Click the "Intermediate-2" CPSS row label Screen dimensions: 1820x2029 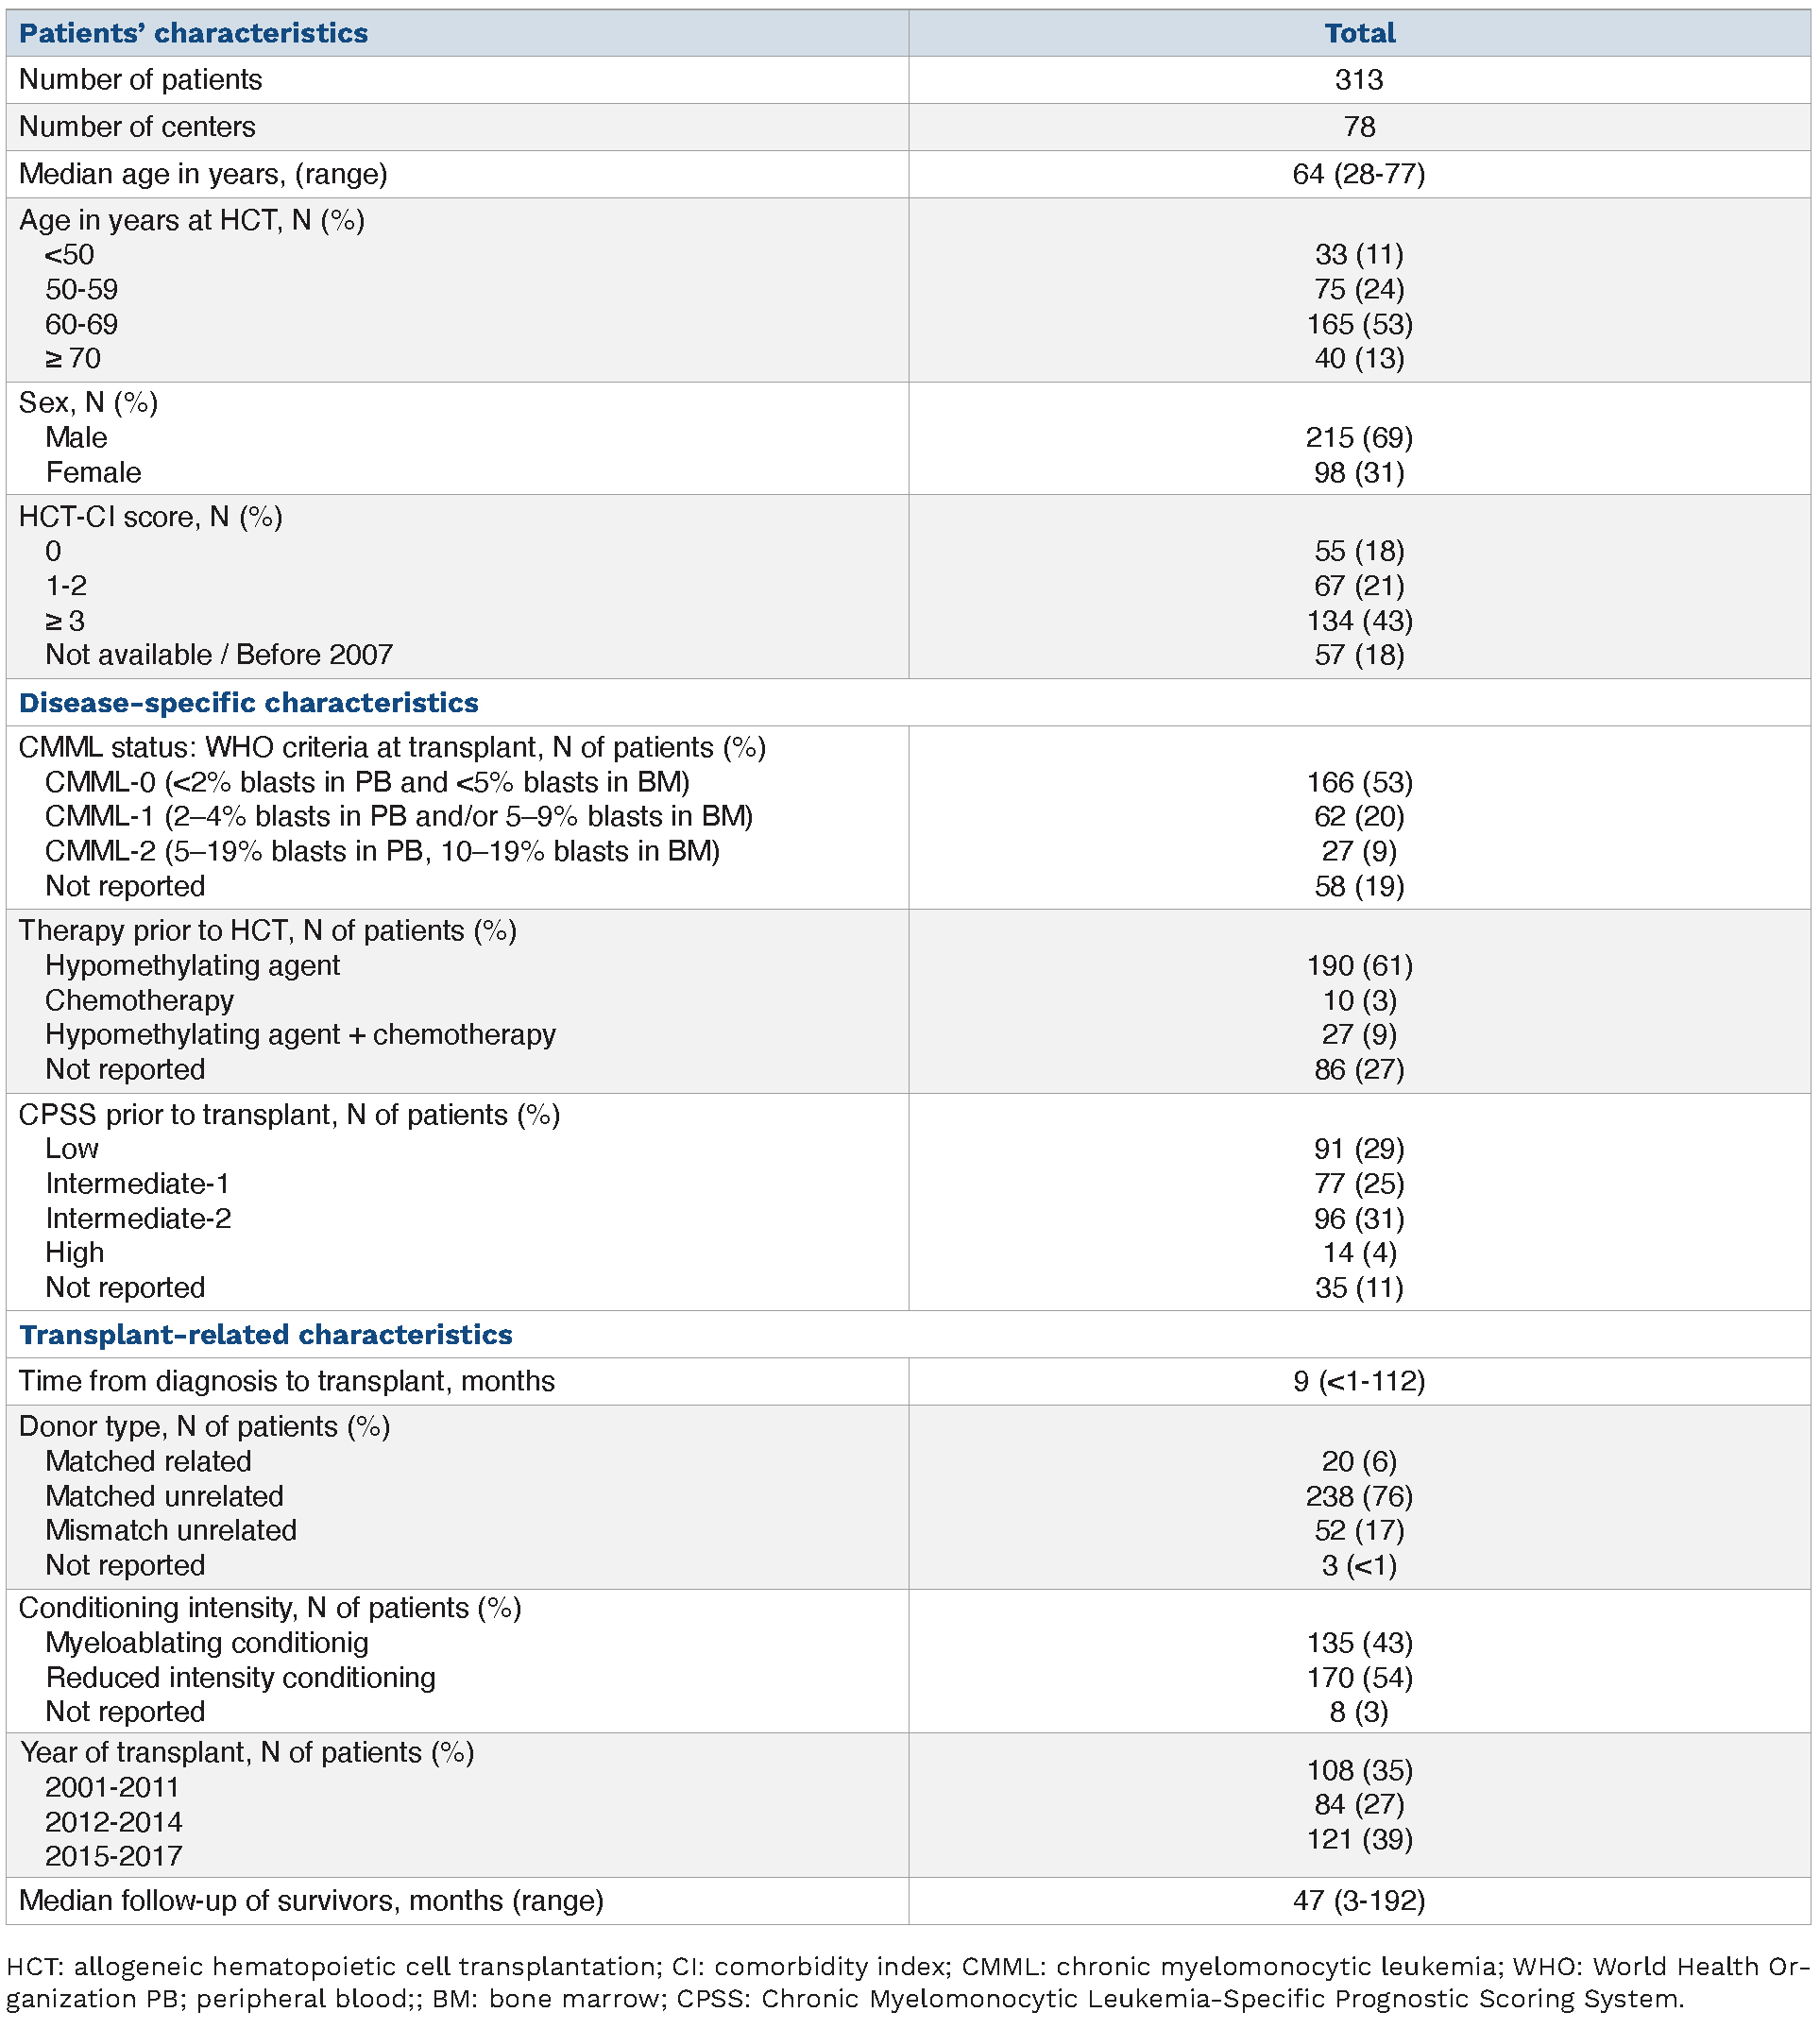(x=138, y=1218)
